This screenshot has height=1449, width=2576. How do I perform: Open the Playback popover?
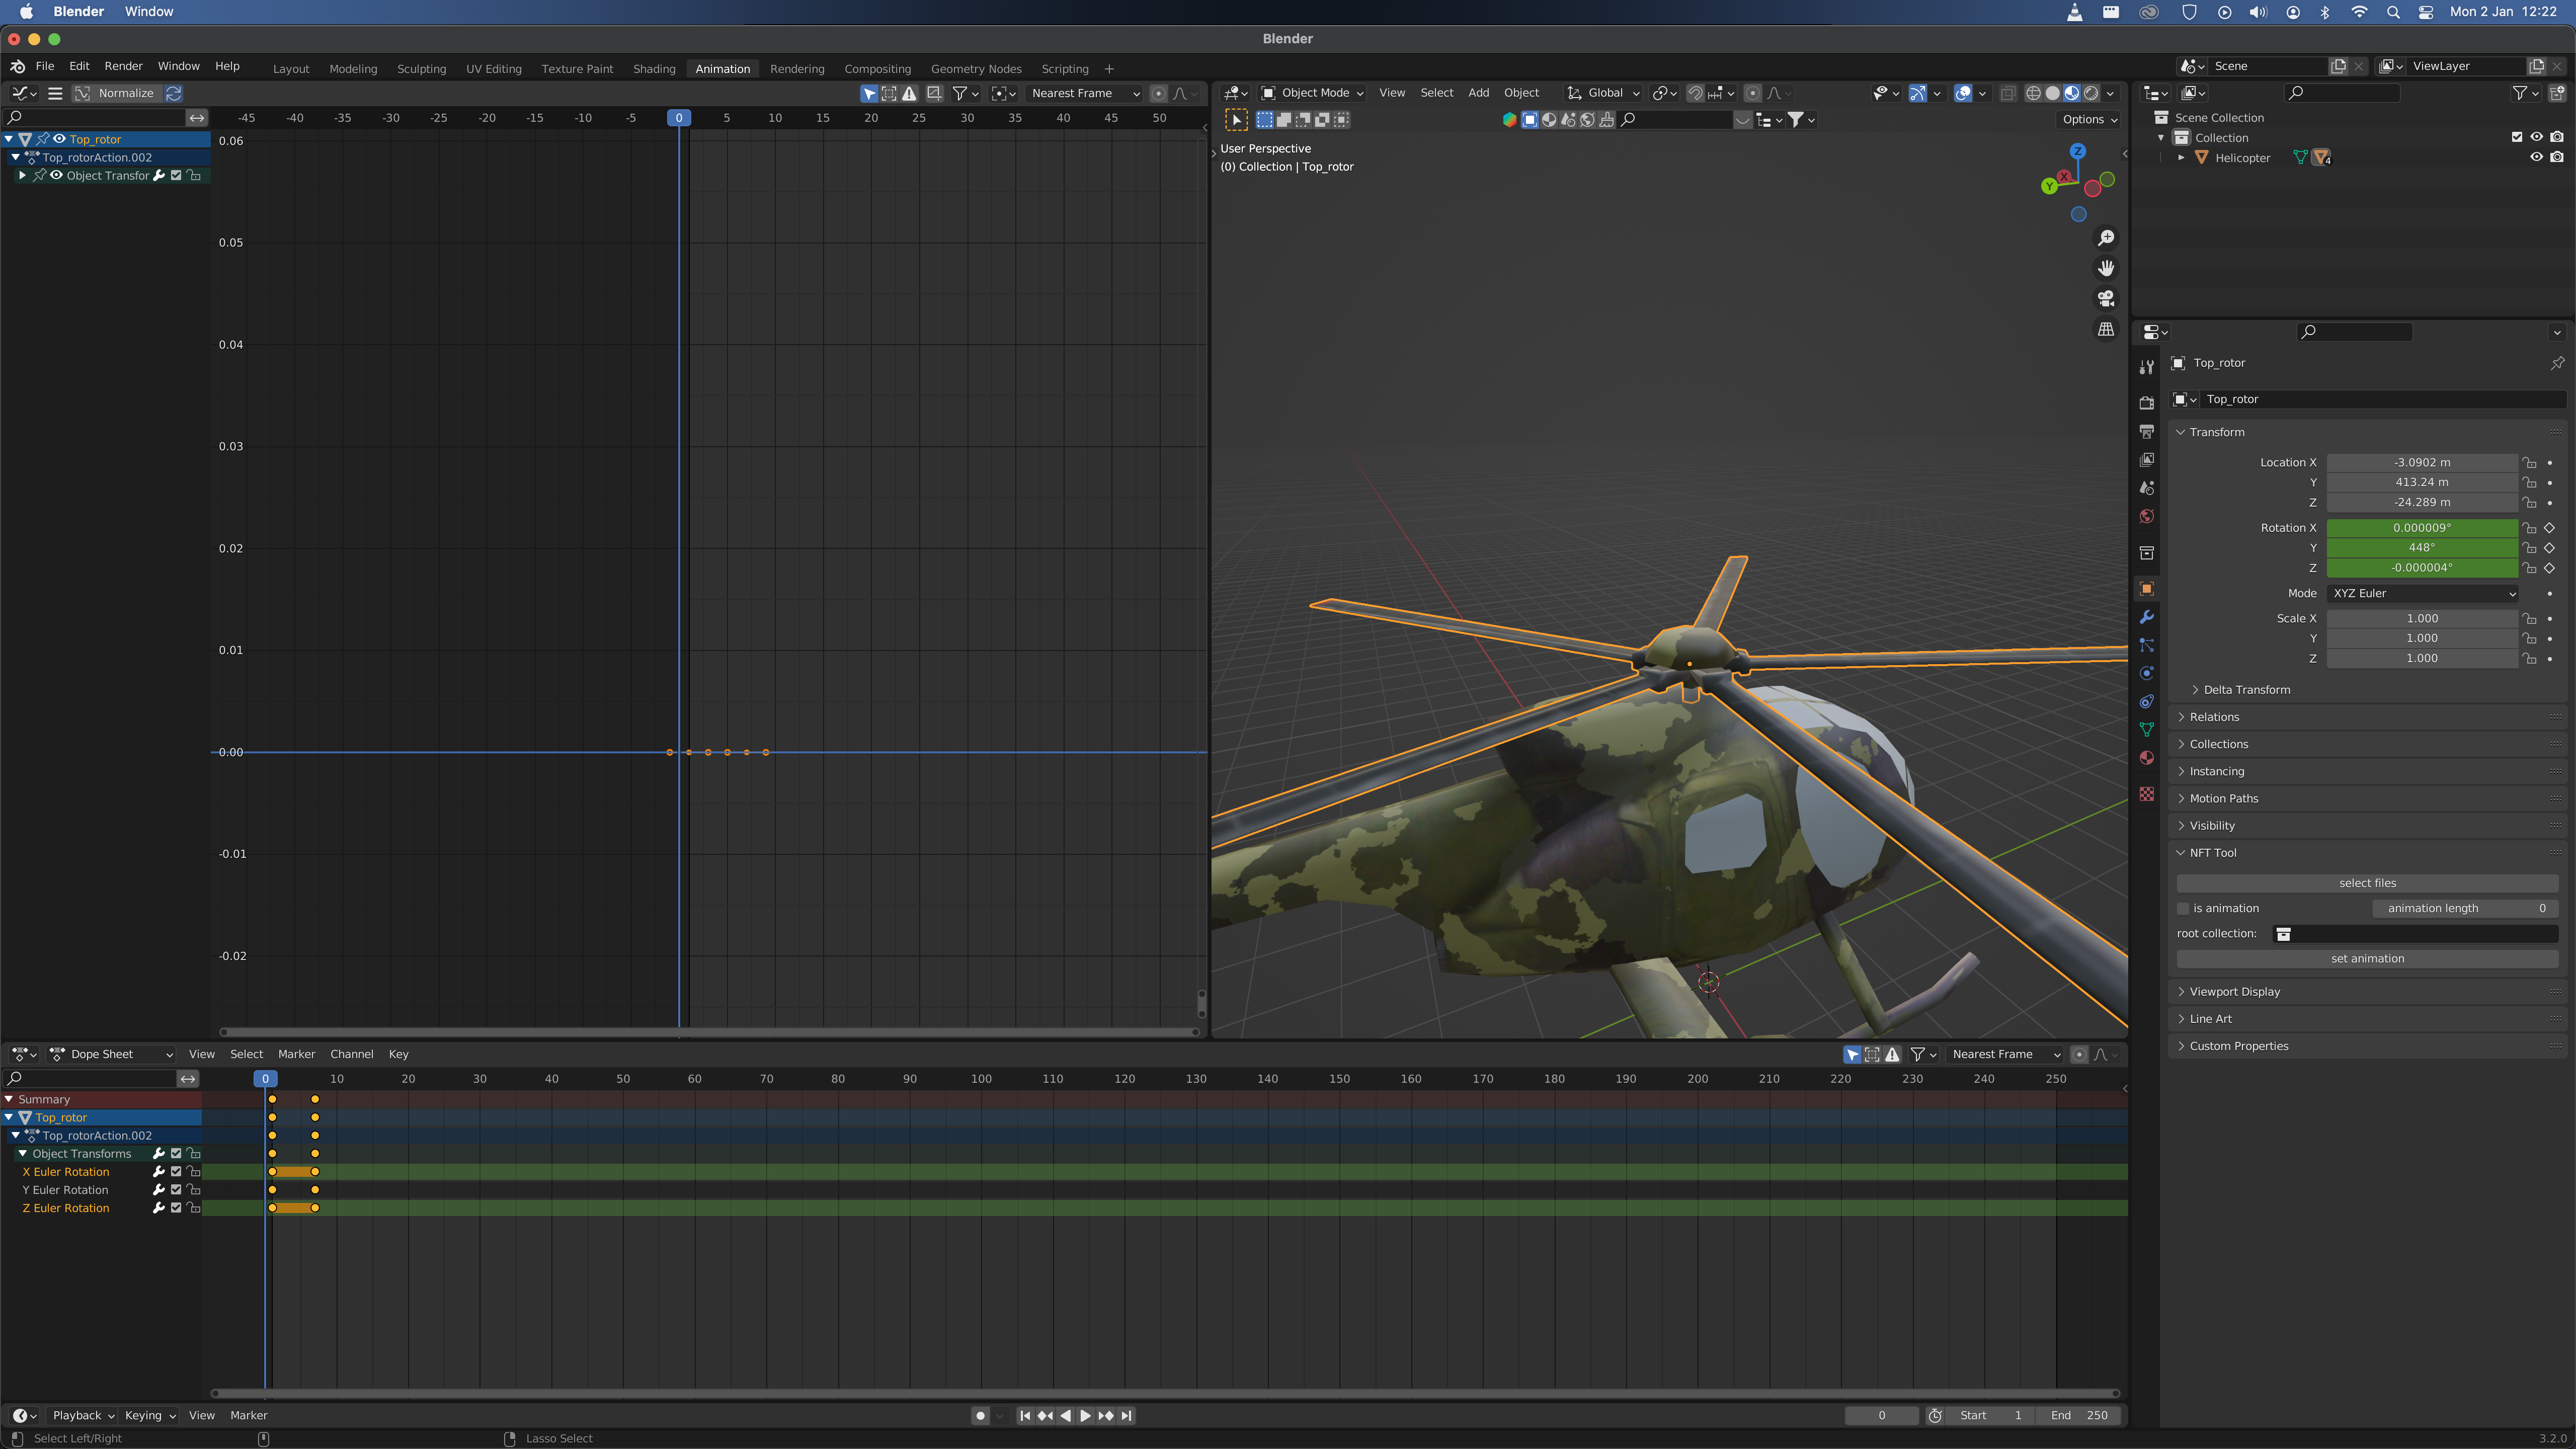83,1415
